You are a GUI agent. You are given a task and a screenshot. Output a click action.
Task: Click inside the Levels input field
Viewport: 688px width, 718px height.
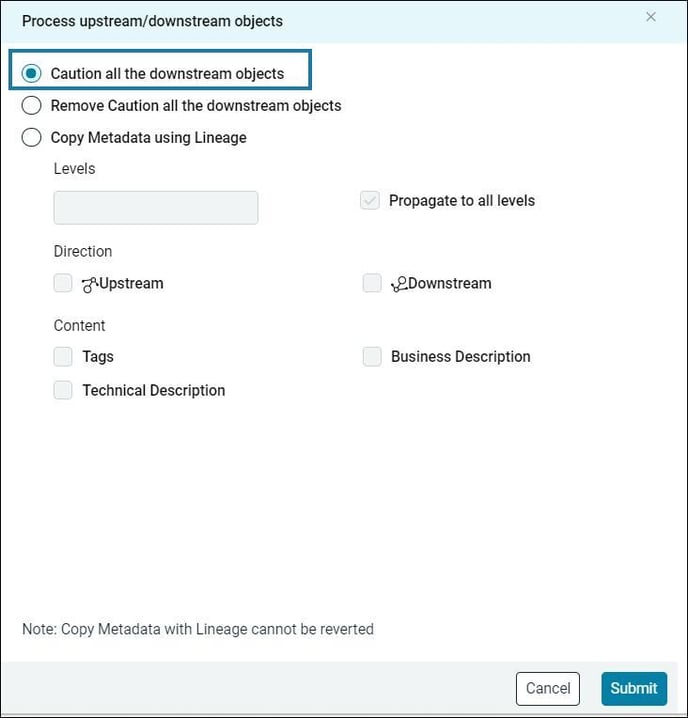(x=156, y=207)
